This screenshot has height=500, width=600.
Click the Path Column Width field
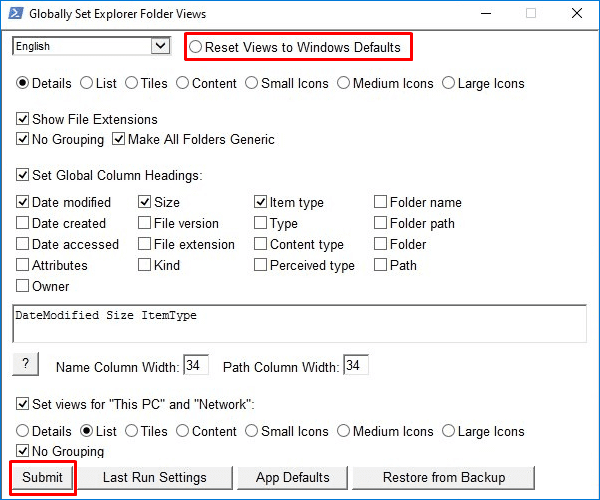pyautogui.click(x=356, y=365)
